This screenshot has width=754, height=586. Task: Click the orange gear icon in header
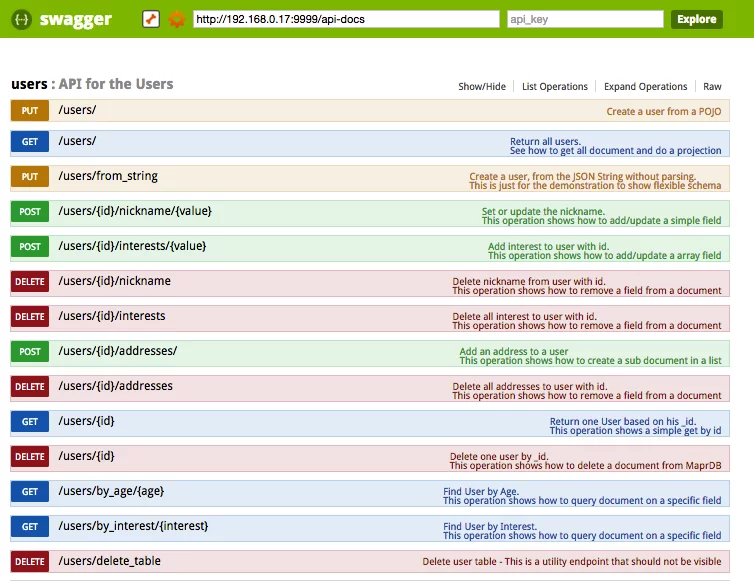tap(176, 19)
